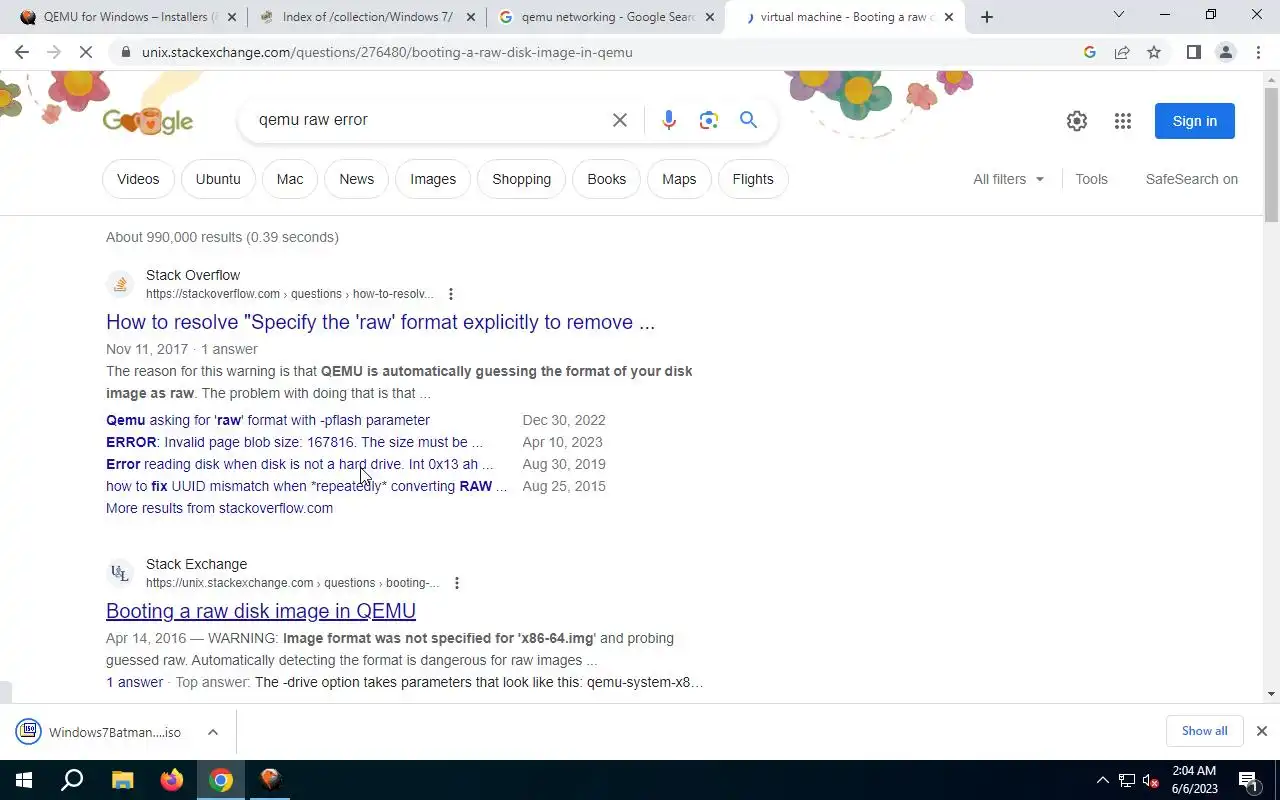Open File Explorer from taskbar

coord(122,780)
